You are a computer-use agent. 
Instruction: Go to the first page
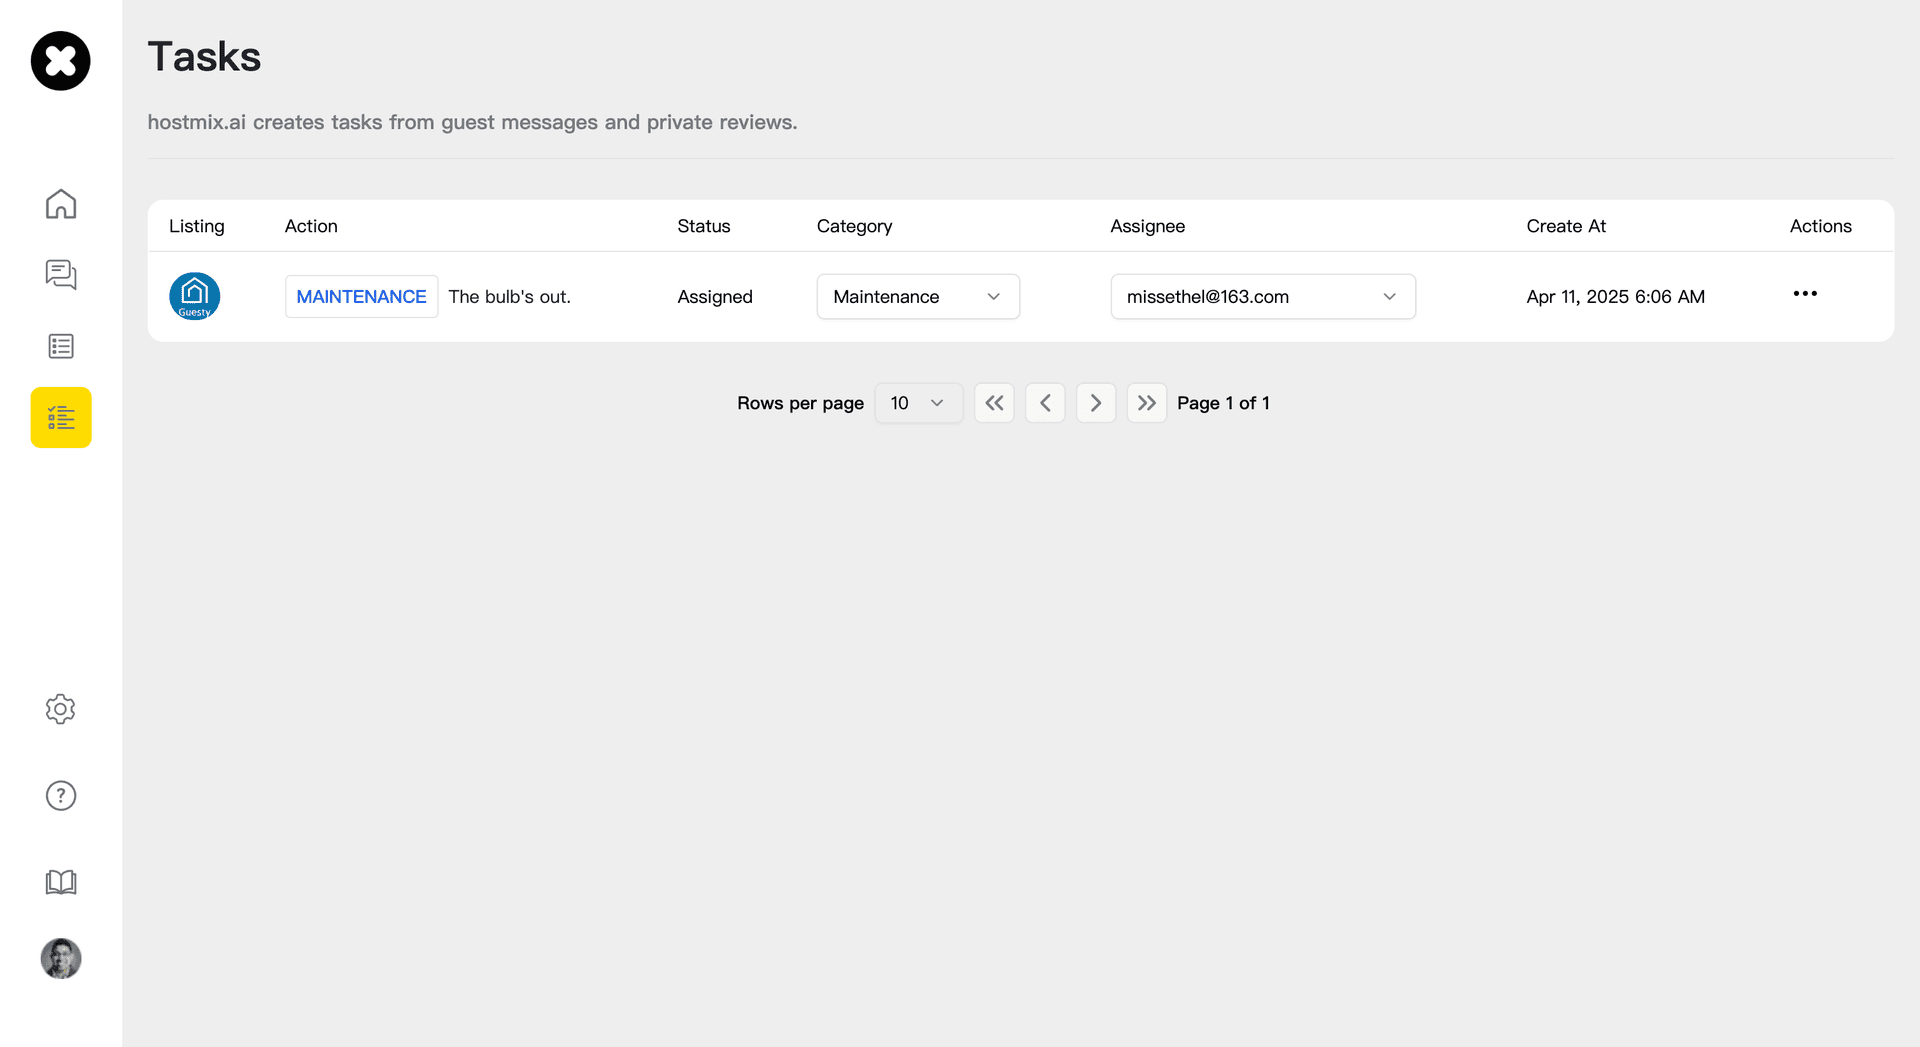(x=994, y=403)
